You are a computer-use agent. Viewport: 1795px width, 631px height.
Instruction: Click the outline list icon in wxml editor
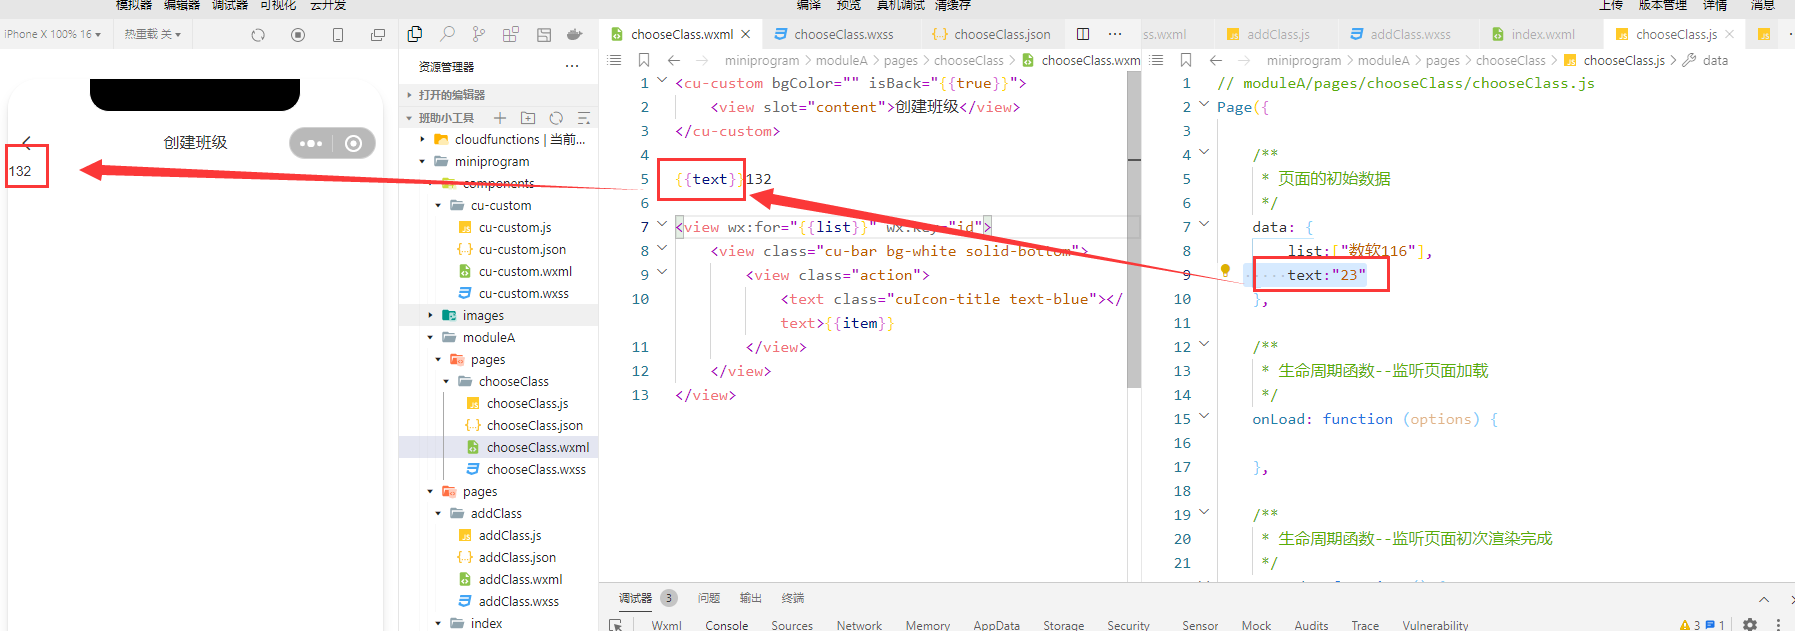pyautogui.click(x=614, y=60)
